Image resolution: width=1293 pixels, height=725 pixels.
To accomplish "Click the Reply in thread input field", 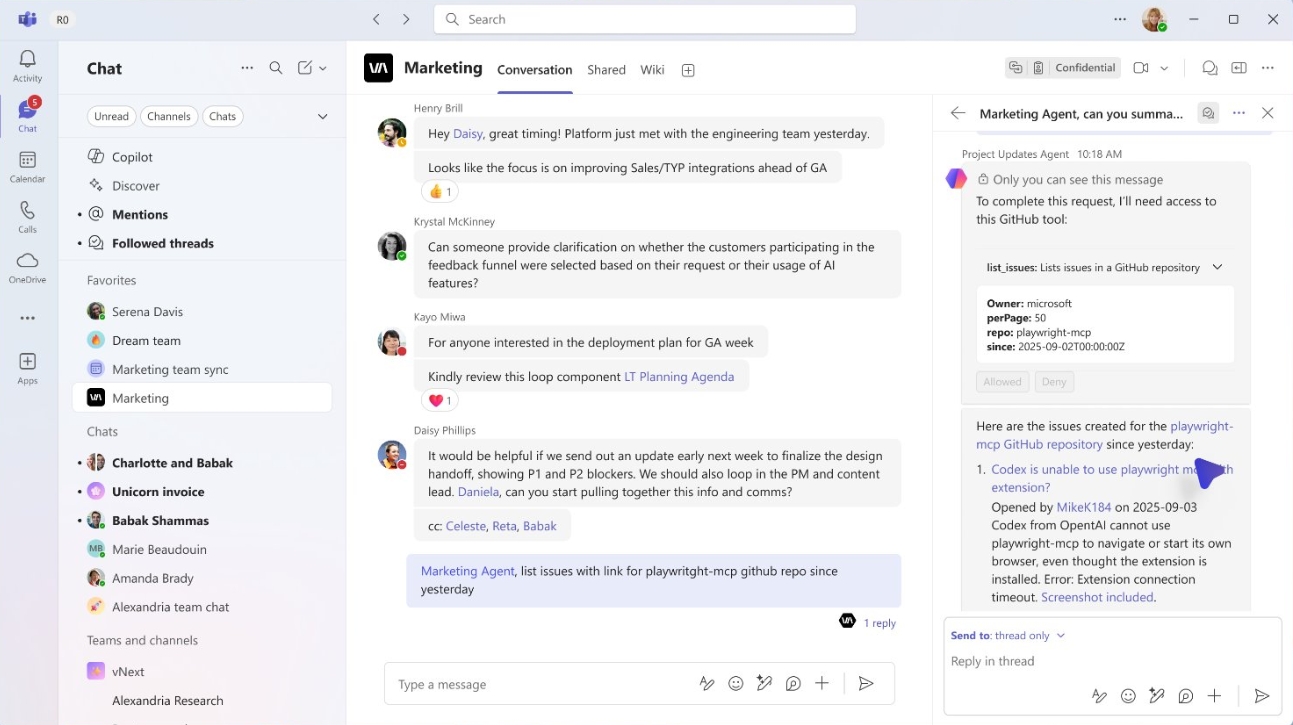I will pyautogui.click(x=1100, y=661).
